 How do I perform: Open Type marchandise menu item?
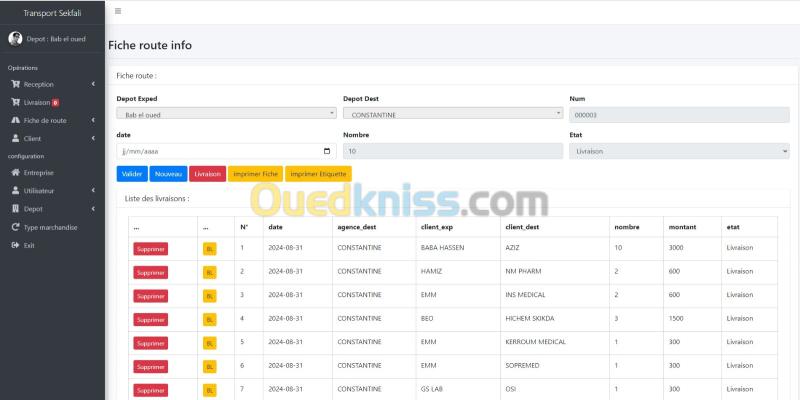click(52, 227)
